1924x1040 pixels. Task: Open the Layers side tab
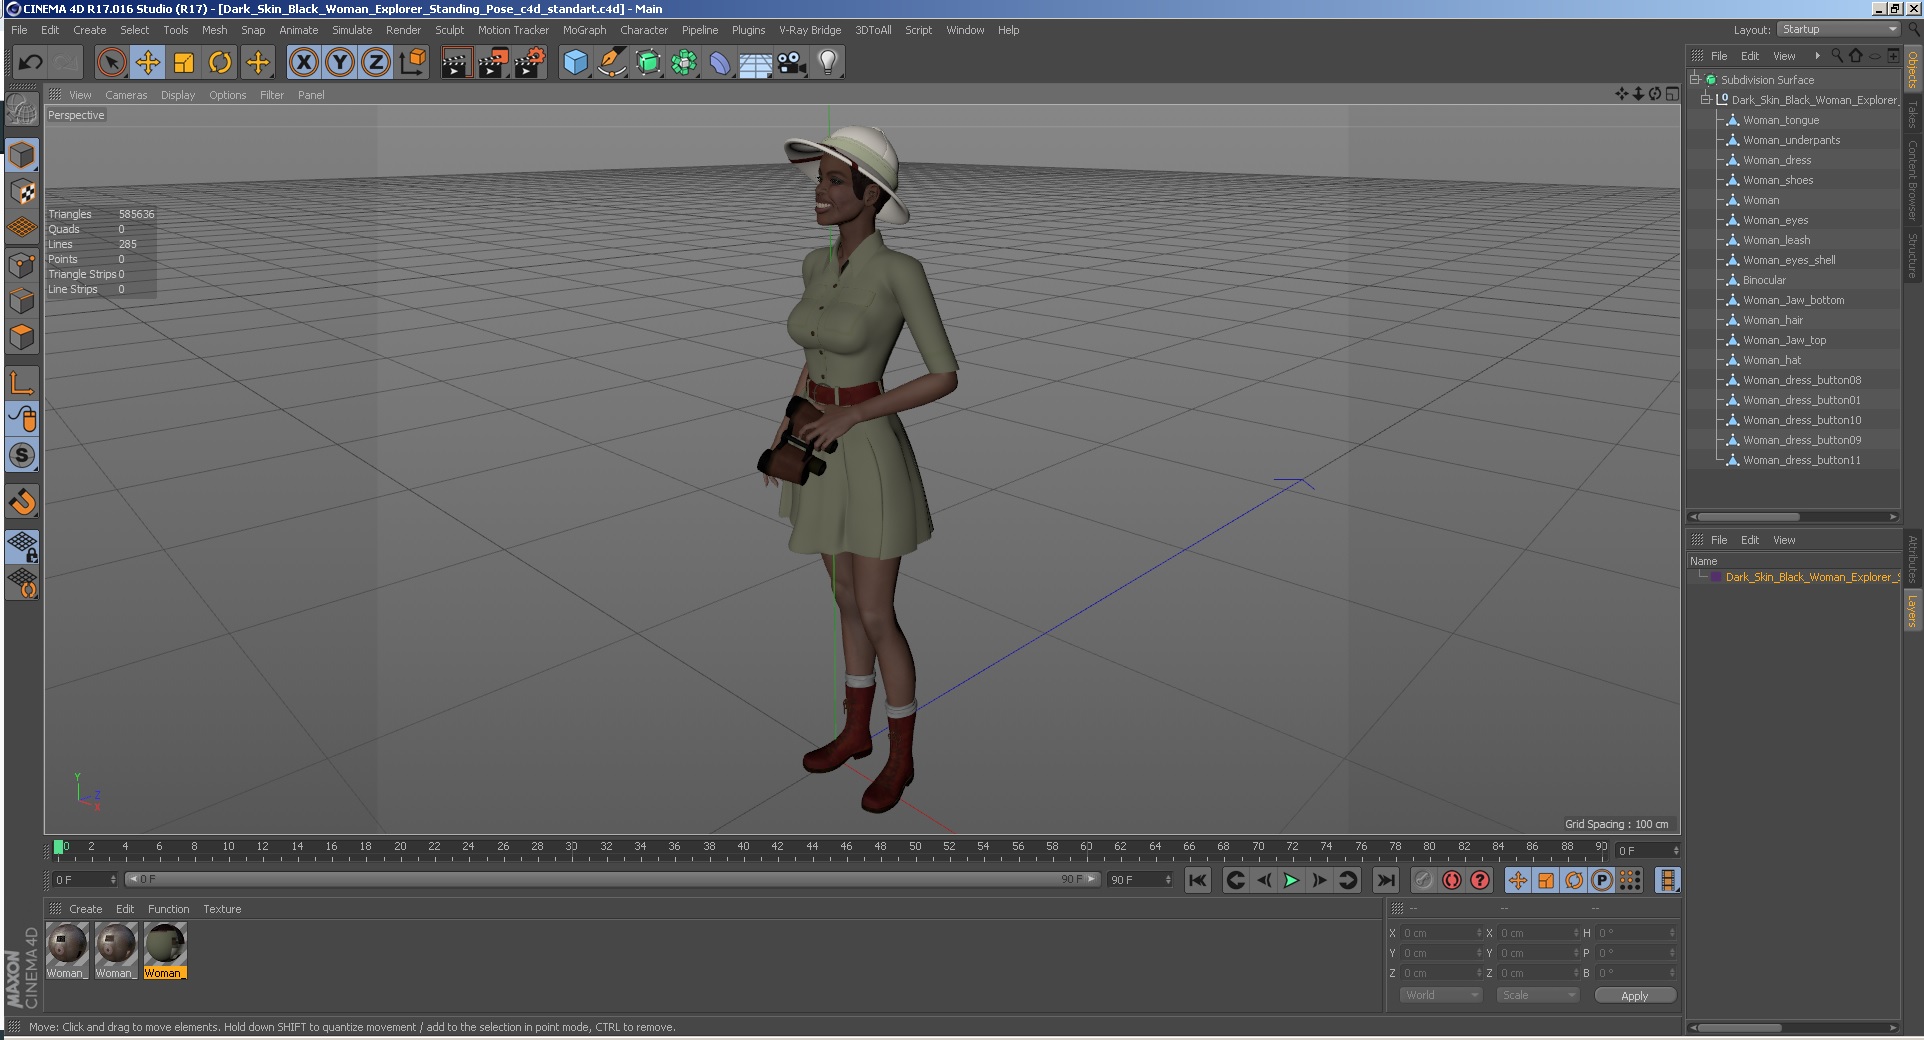point(1912,610)
